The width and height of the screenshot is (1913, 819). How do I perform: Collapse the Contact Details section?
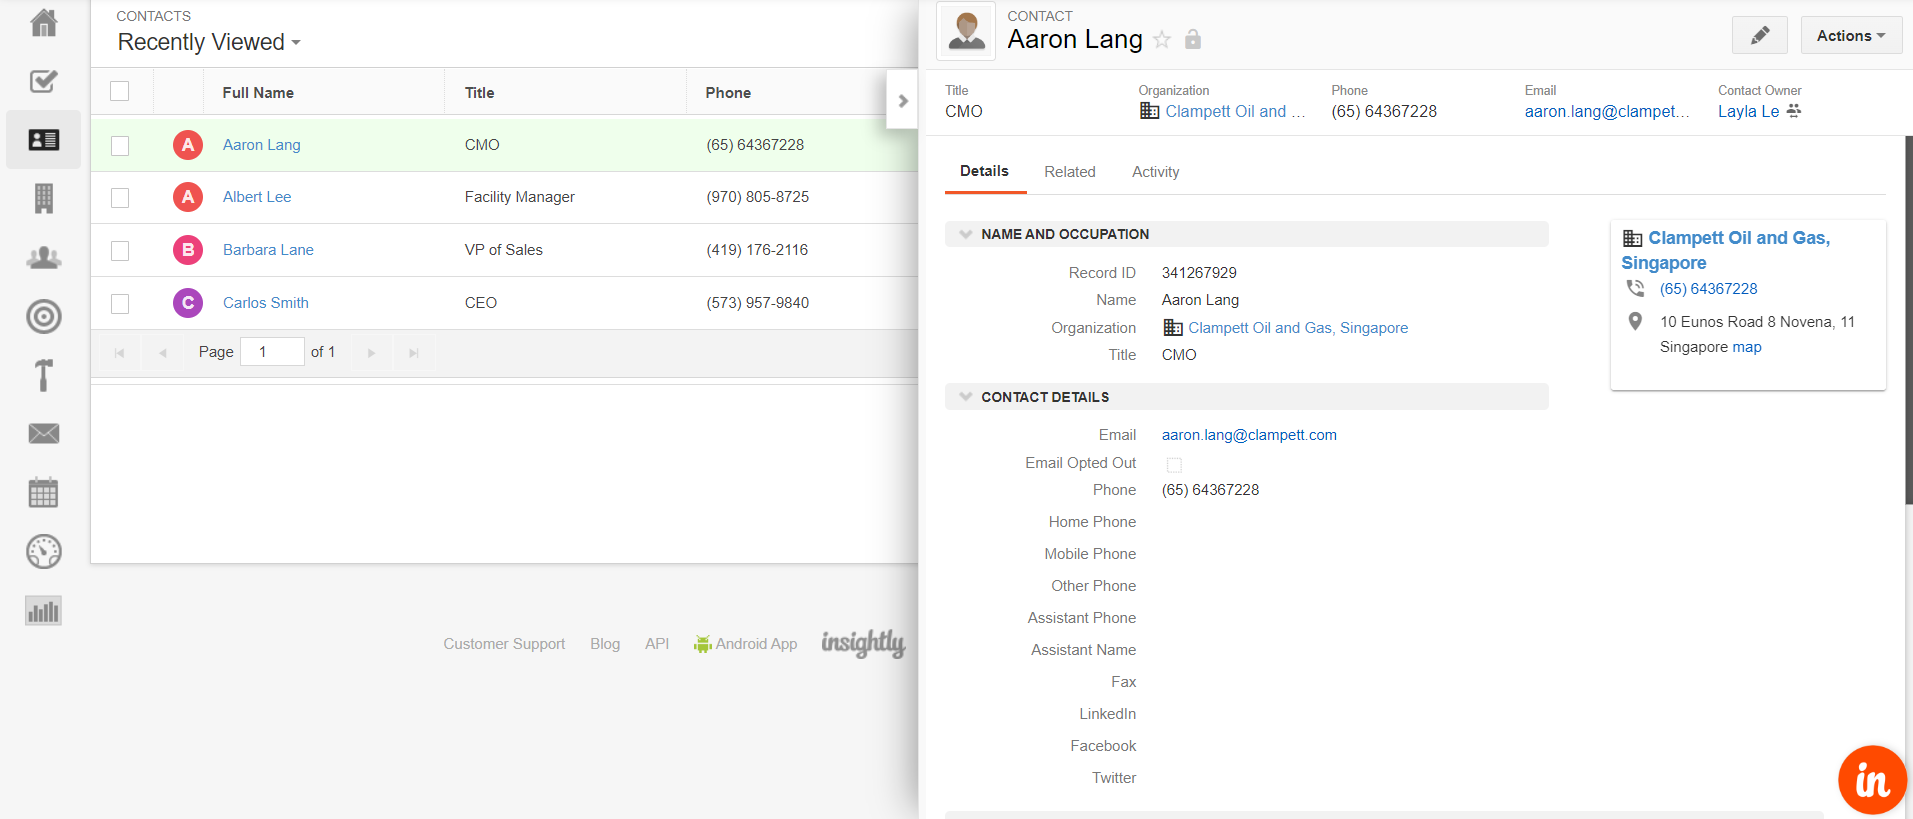965,397
